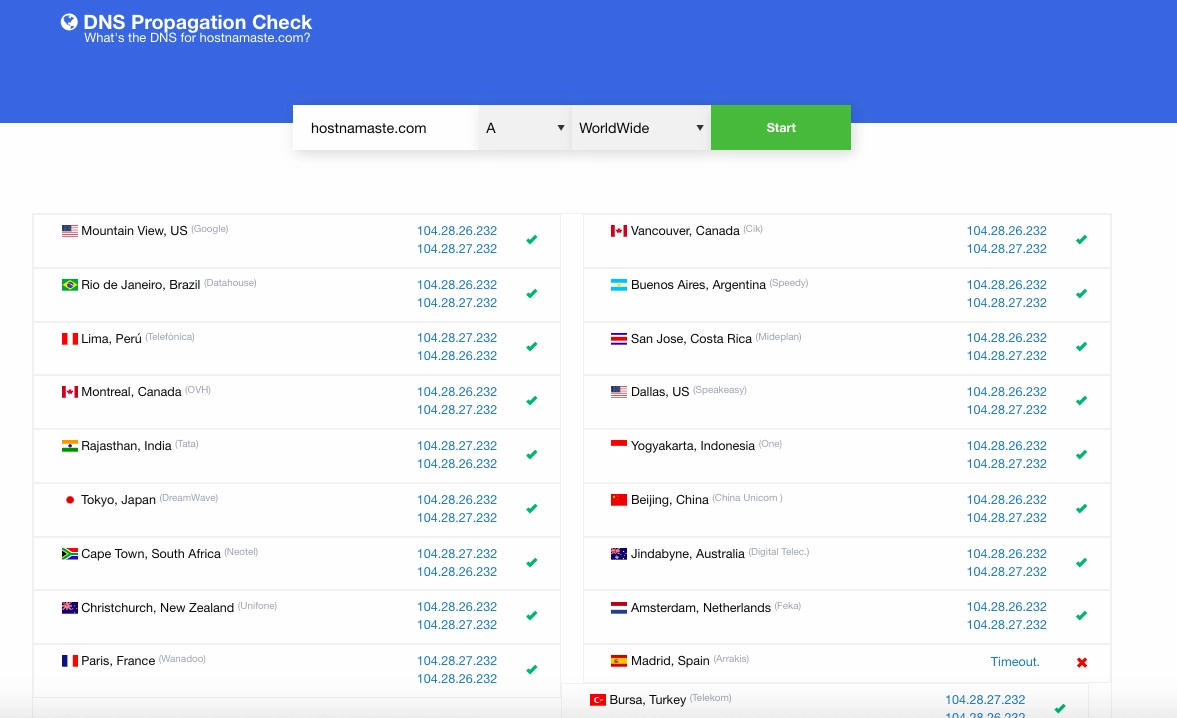Click the Netherlands flag beside Amsterdam
This screenshot has width=1177, height=718.
pyautogui.click(x=619, y=608)
